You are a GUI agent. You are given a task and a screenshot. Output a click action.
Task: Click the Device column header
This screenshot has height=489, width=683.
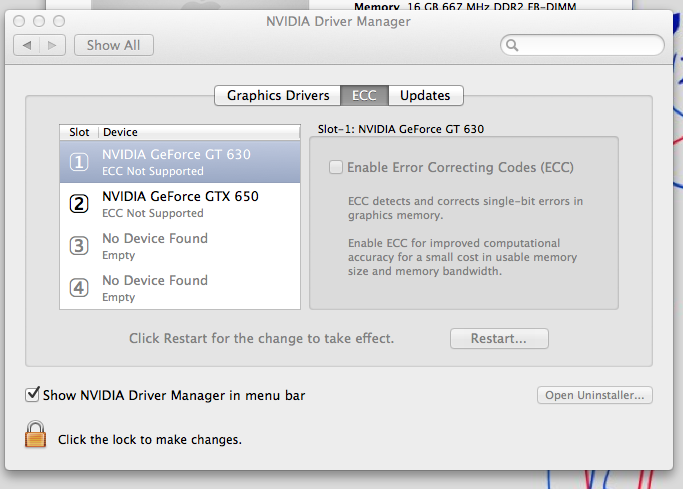coord(198,132)
